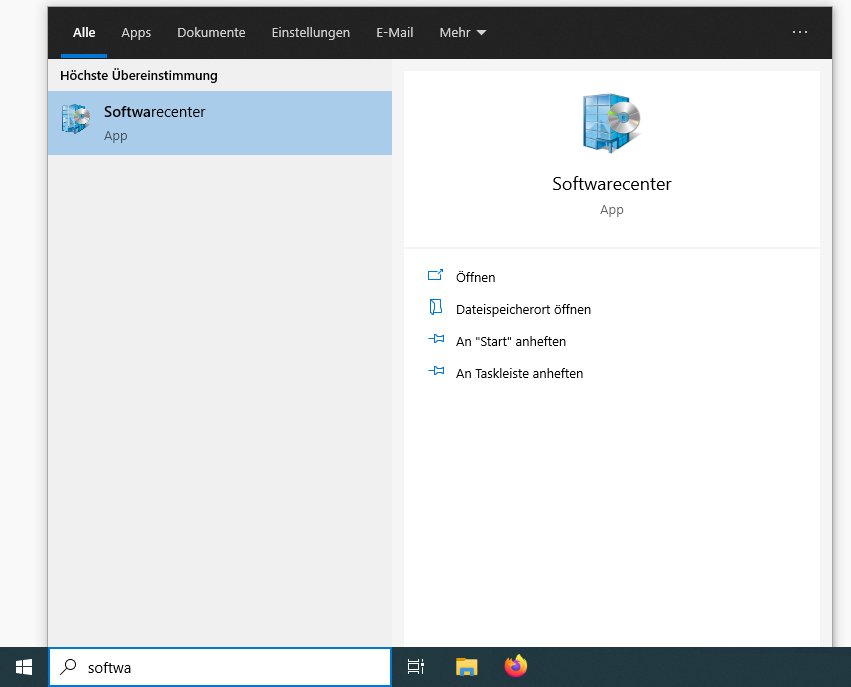Screen dimensions: 851x687
Task: Click Öffnen to launch Softwarecenter
Action: pyautogui.click(x=475, y=277)
